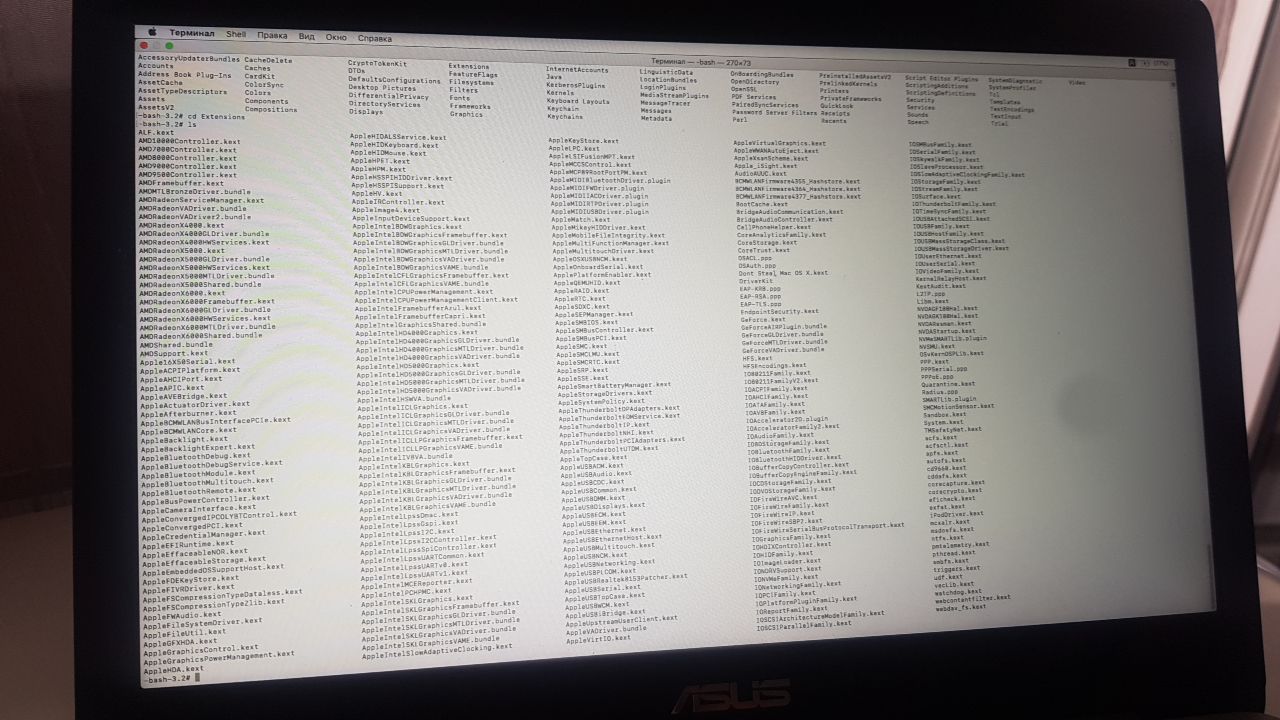Click 'EndpointSecurity.kext' entry
The image size is (1280, 720).
point(779,311)
